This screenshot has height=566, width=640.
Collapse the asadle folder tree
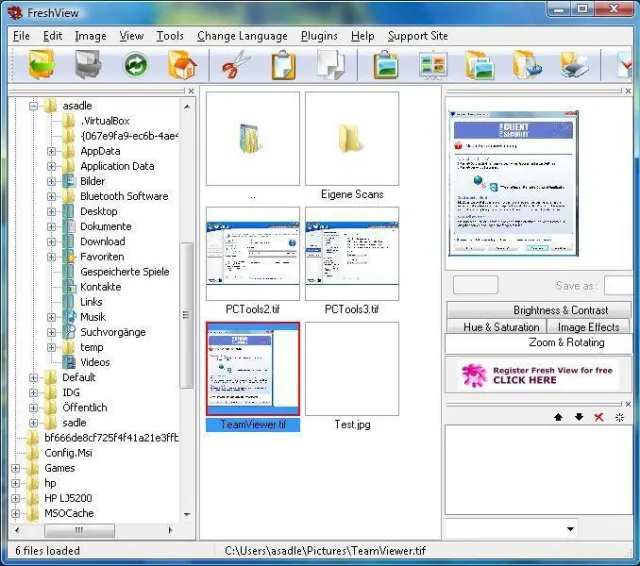tap(34, 105)
